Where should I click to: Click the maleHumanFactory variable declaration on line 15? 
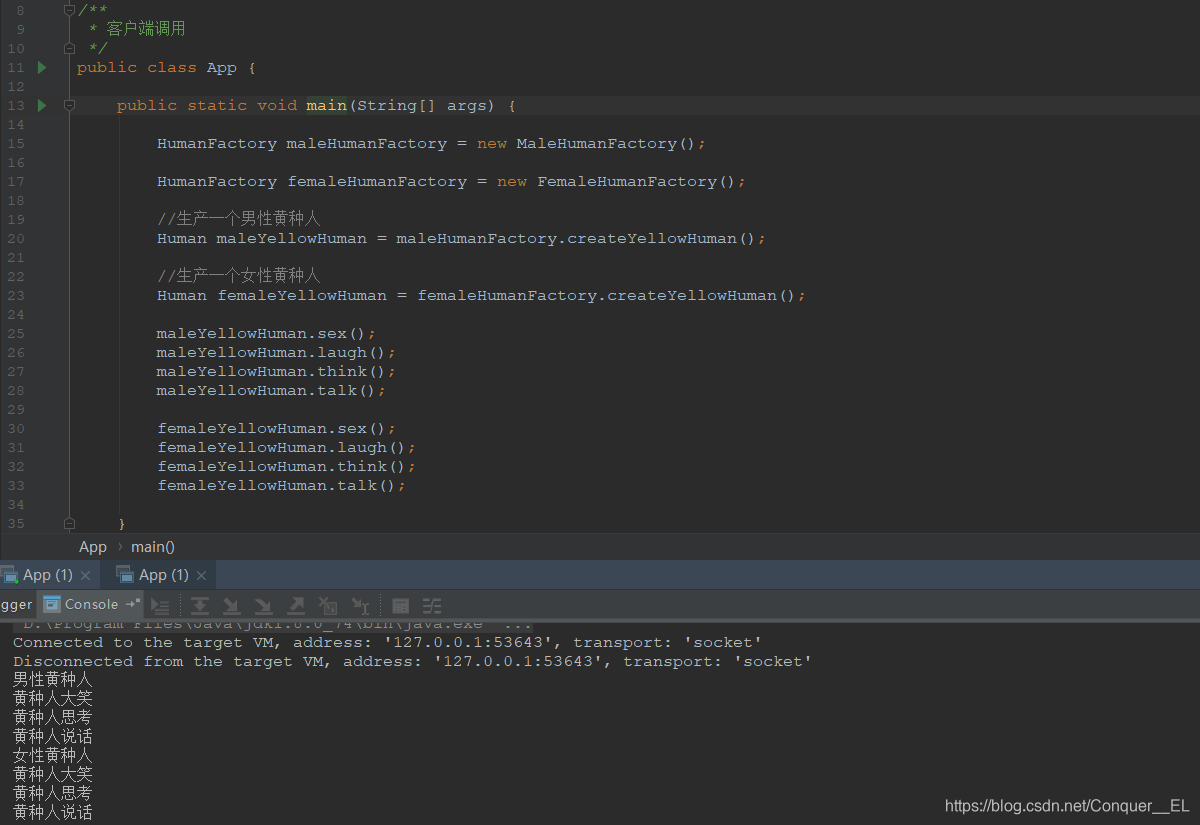pos(366,143)
